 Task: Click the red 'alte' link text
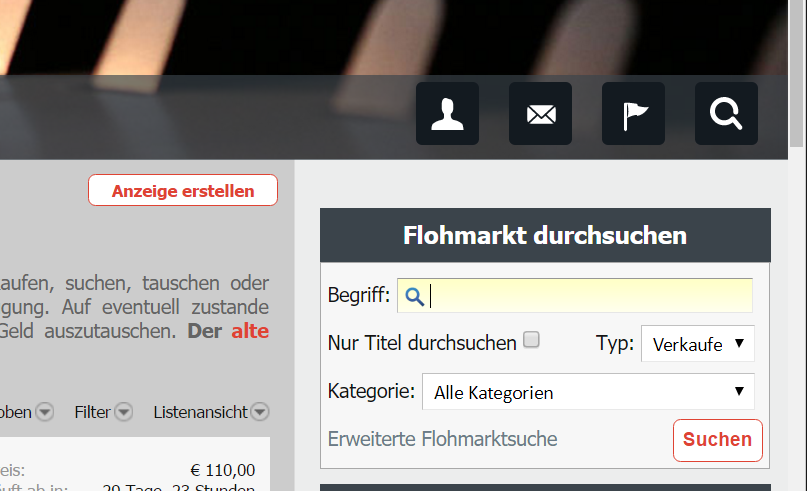coord(250,331)
